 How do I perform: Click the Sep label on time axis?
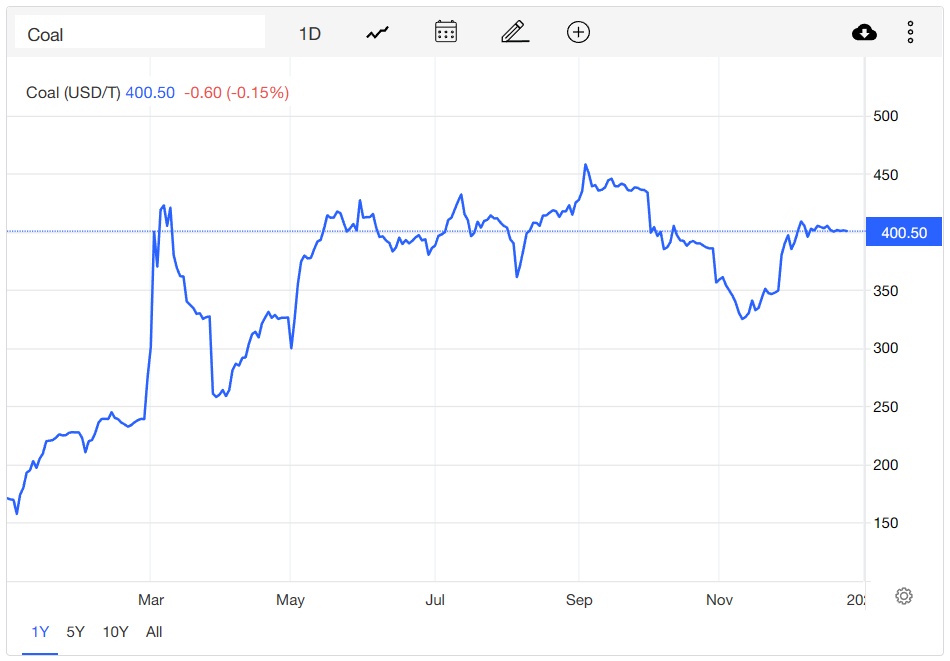click(579, 600)
